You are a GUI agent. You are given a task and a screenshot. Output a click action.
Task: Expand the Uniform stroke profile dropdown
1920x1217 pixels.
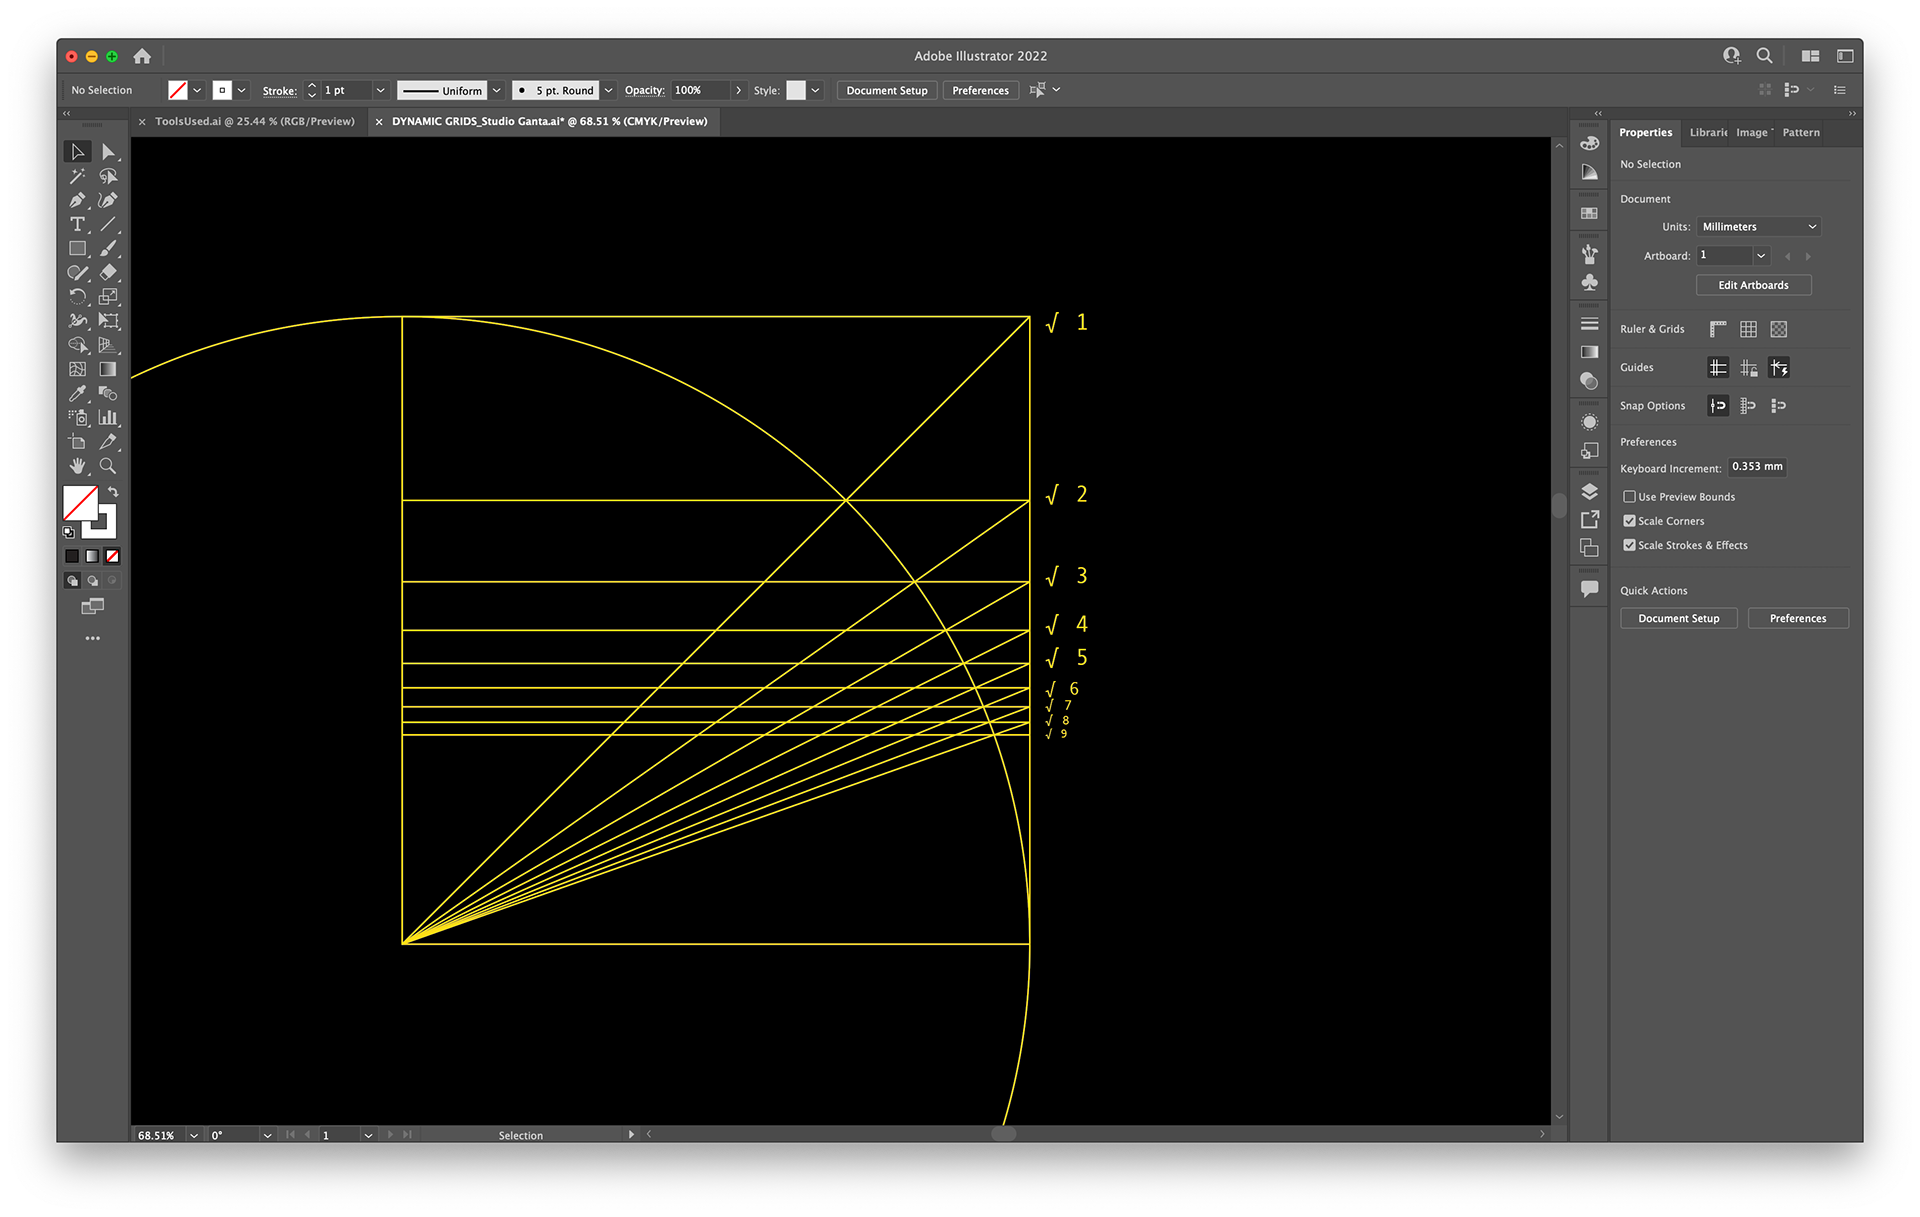pyautogui.click(x=497, y=90)
